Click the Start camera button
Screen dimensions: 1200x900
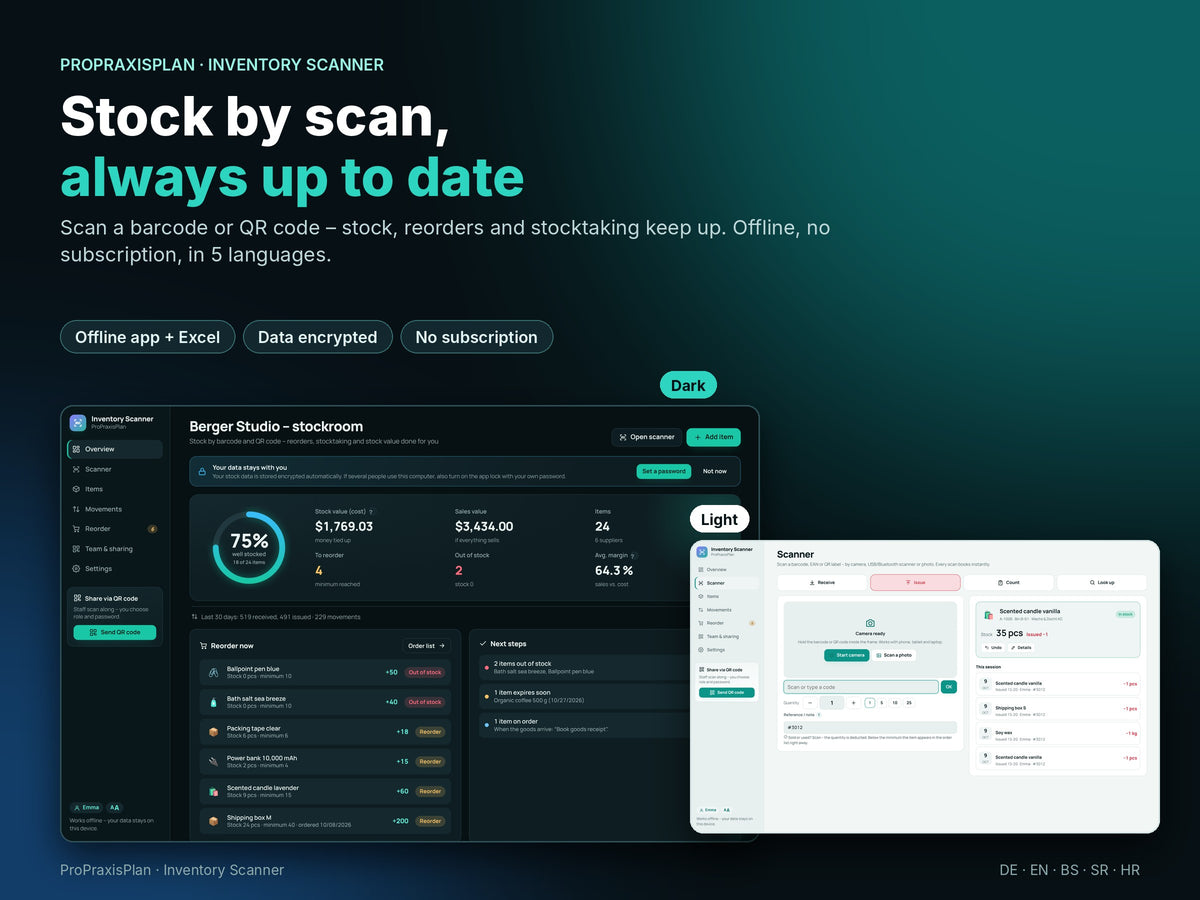pos(847,655)
